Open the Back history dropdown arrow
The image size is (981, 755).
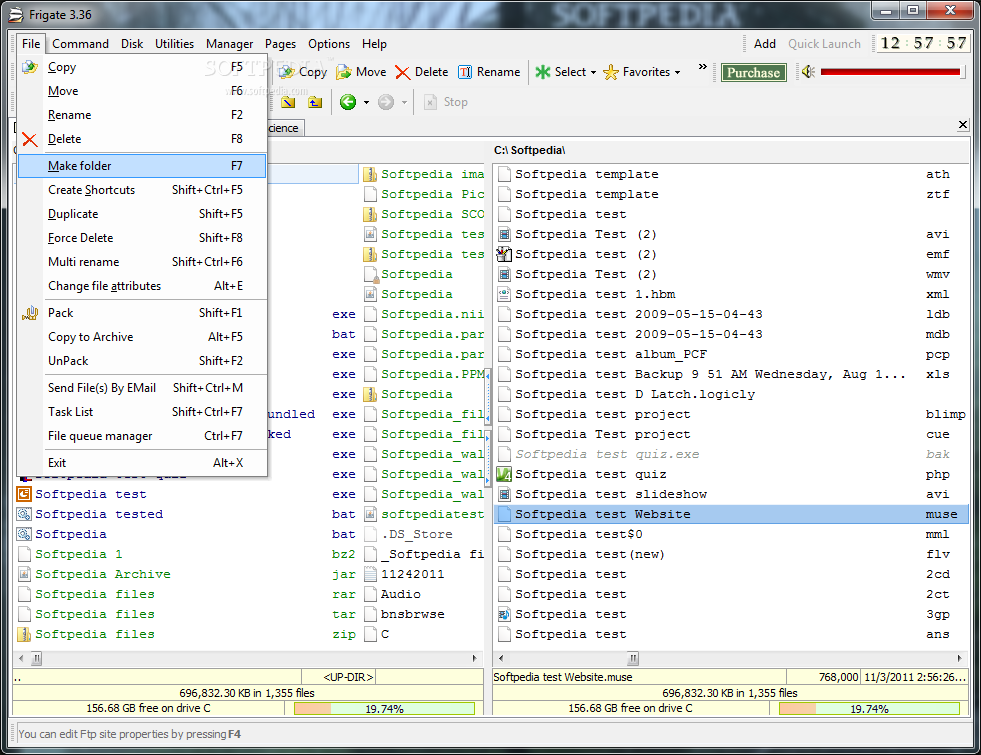click(366, 102)
